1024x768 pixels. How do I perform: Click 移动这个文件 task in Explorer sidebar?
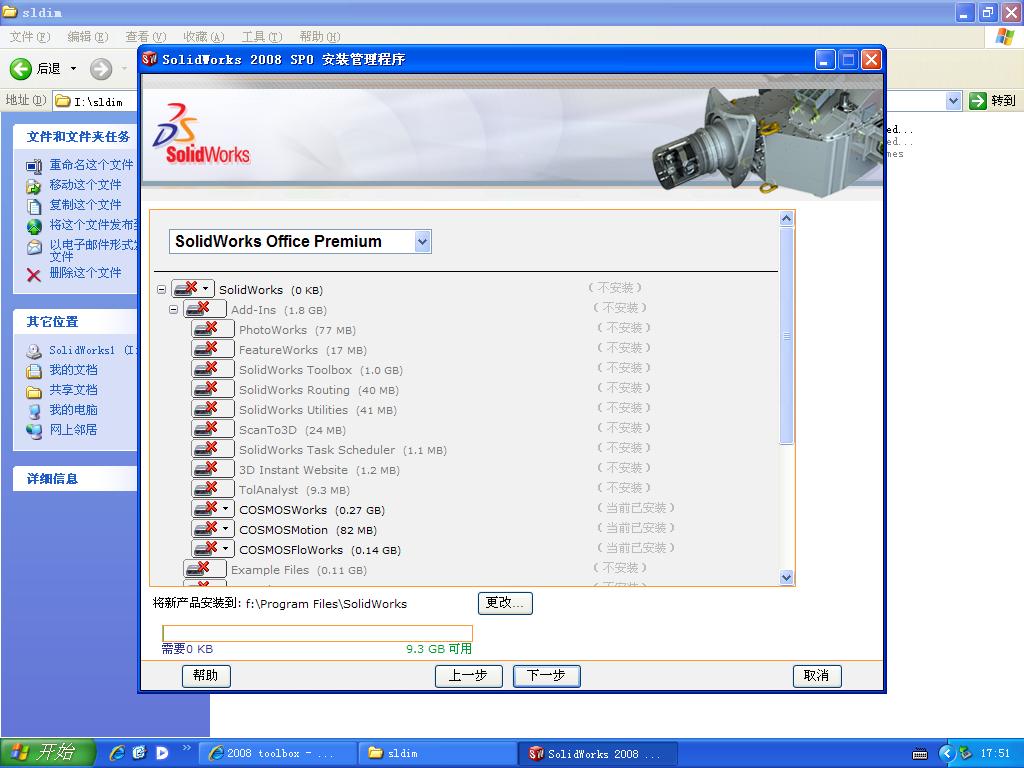(x=86, y=185)
